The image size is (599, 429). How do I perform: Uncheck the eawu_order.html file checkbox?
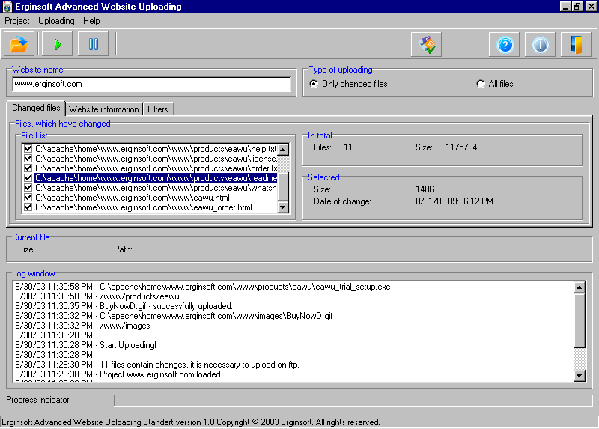click(28, 207)
